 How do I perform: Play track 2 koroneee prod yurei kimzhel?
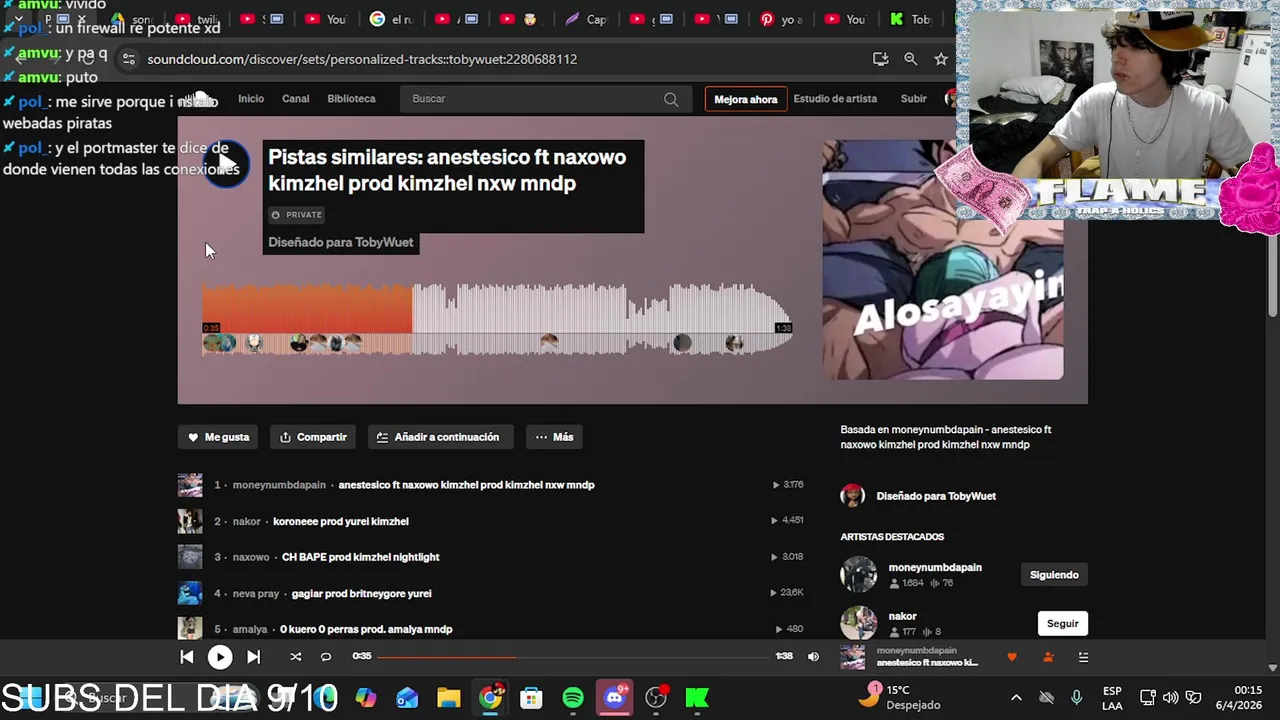pos(341,521)
